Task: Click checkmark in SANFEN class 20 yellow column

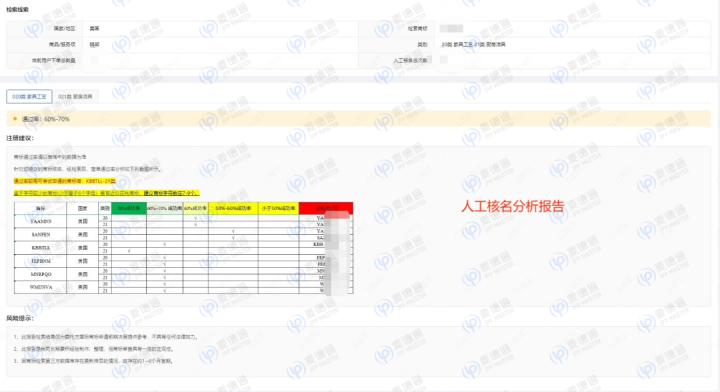Action: [x=233, y=231]
